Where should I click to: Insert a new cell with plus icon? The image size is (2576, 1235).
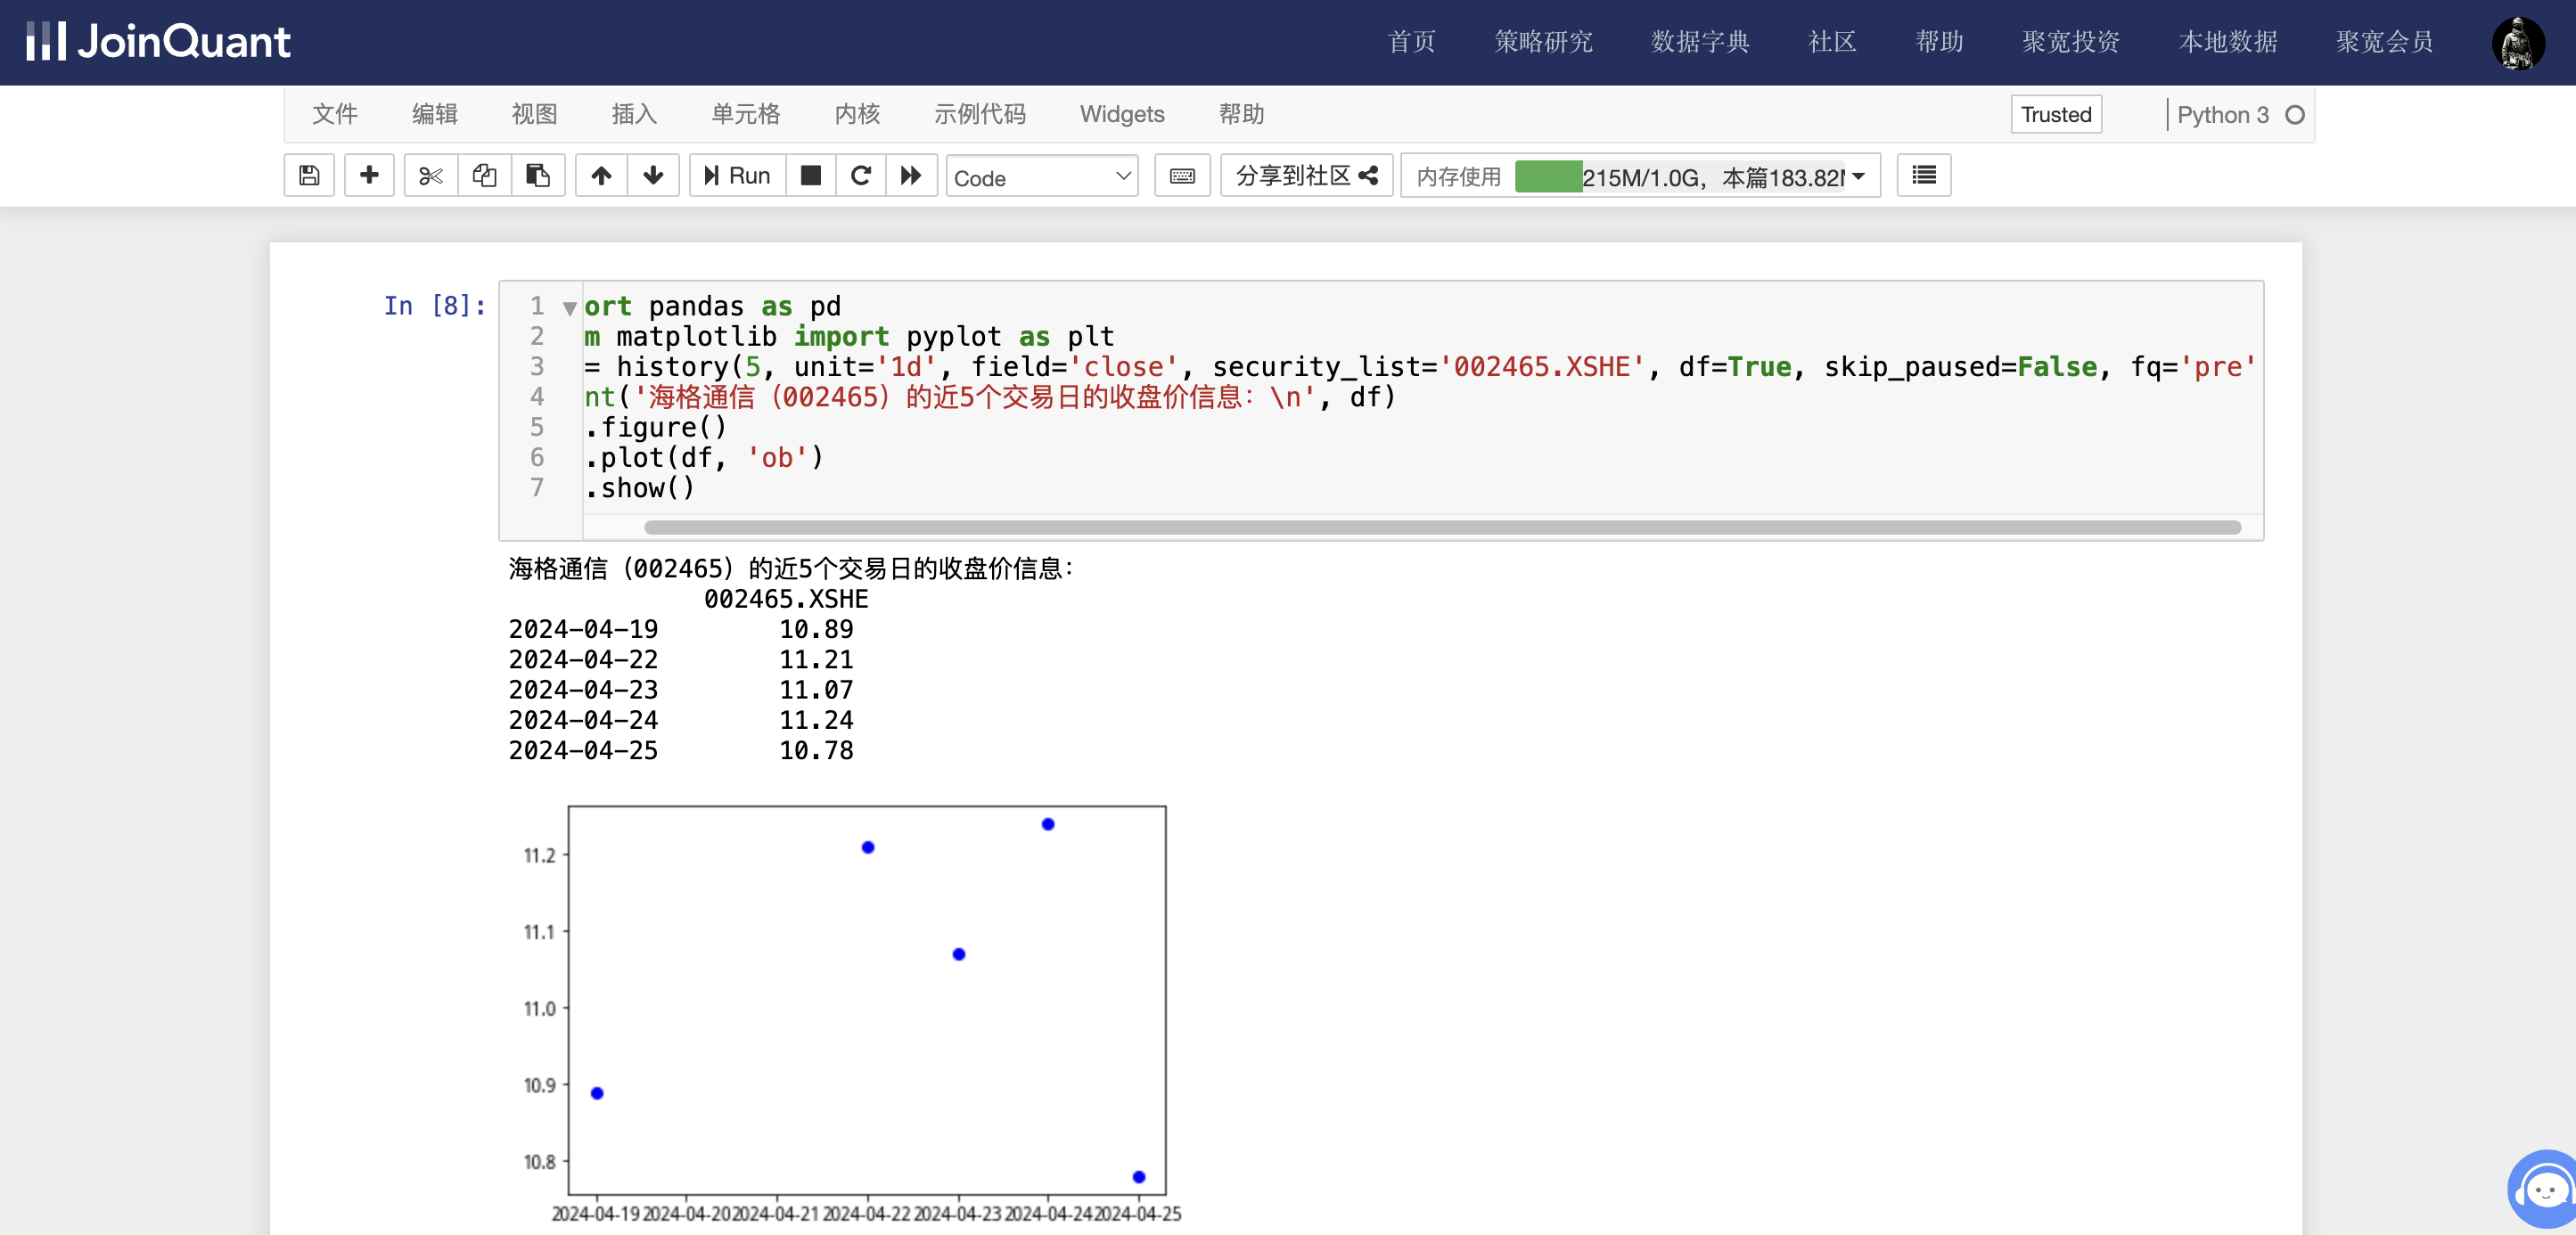tap(369, 176)
